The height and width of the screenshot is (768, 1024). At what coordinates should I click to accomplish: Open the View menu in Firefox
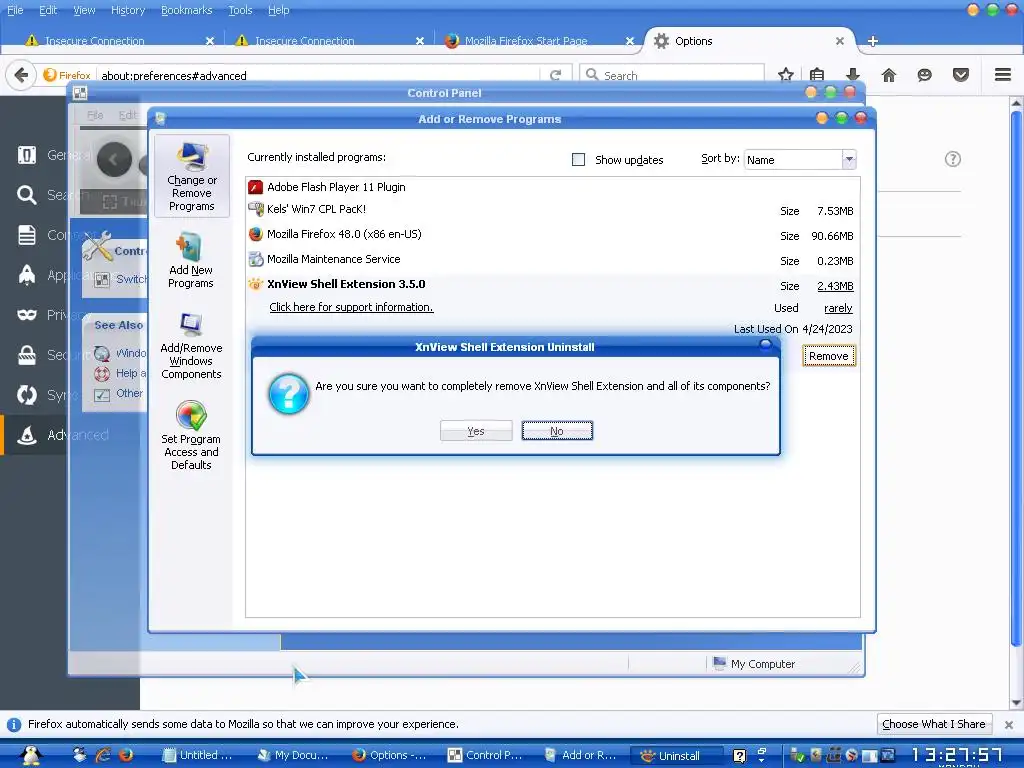[x=84, y=10]
